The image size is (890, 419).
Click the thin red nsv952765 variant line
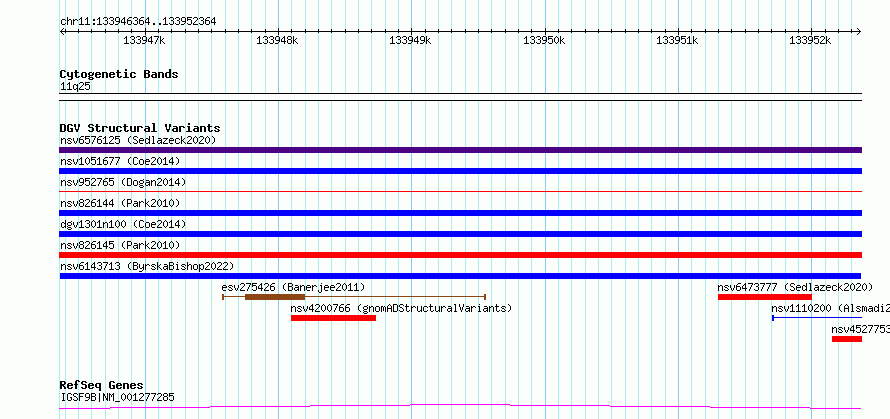pyautogui.click(x=460, y=192)
